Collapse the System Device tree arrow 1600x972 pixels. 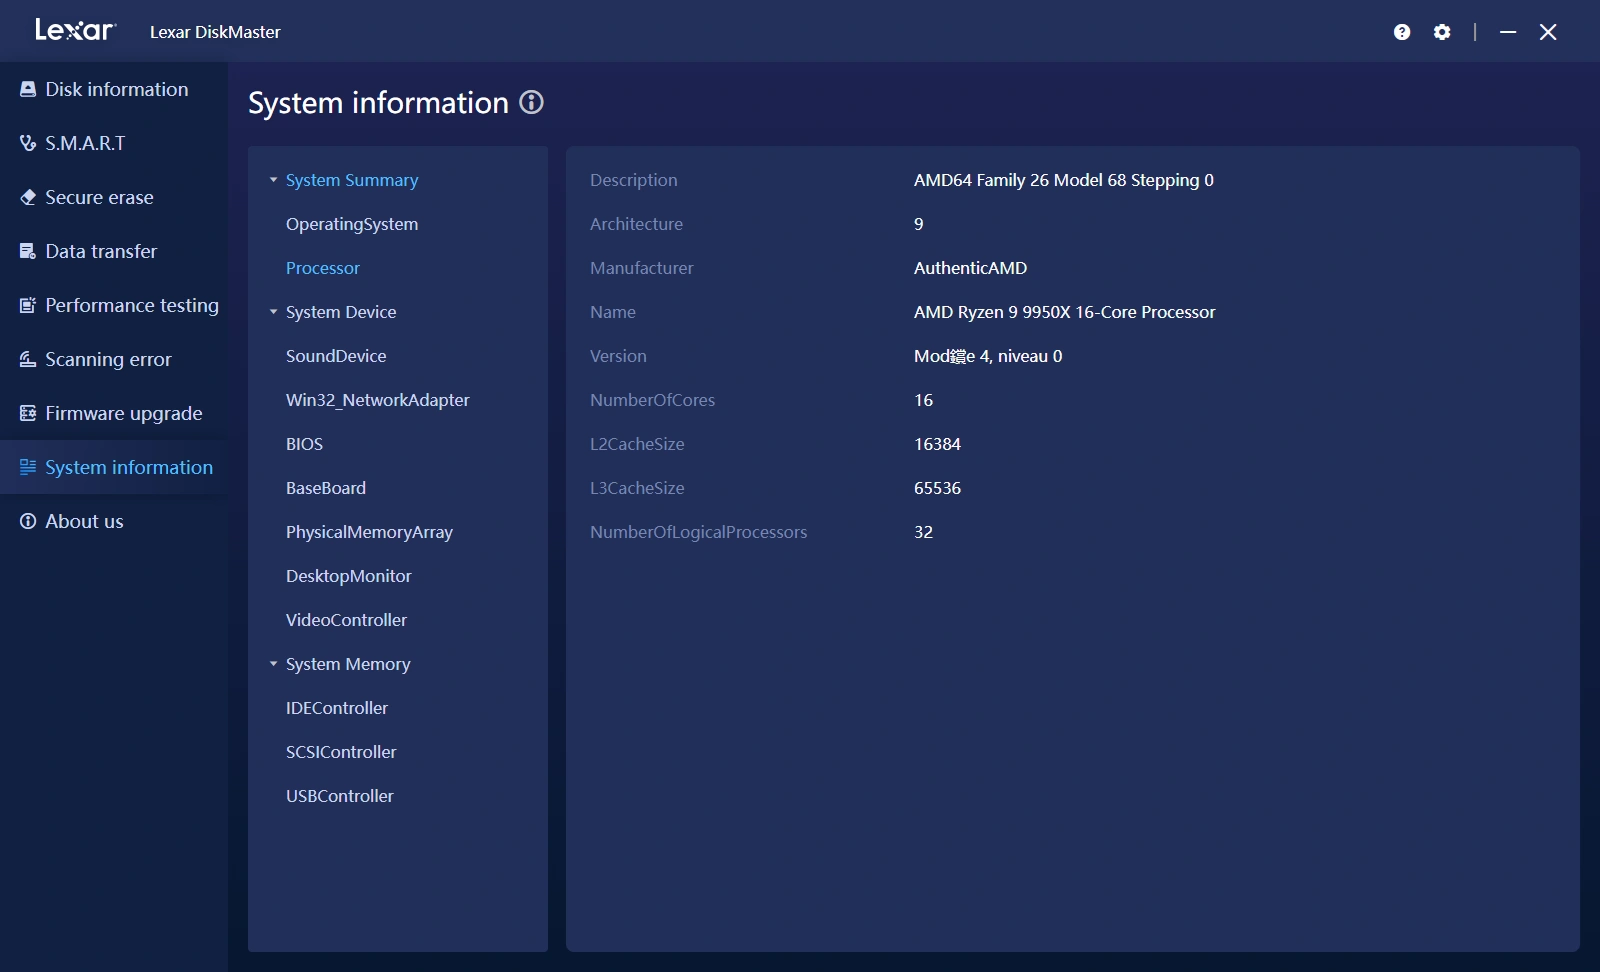pos(273,312)
